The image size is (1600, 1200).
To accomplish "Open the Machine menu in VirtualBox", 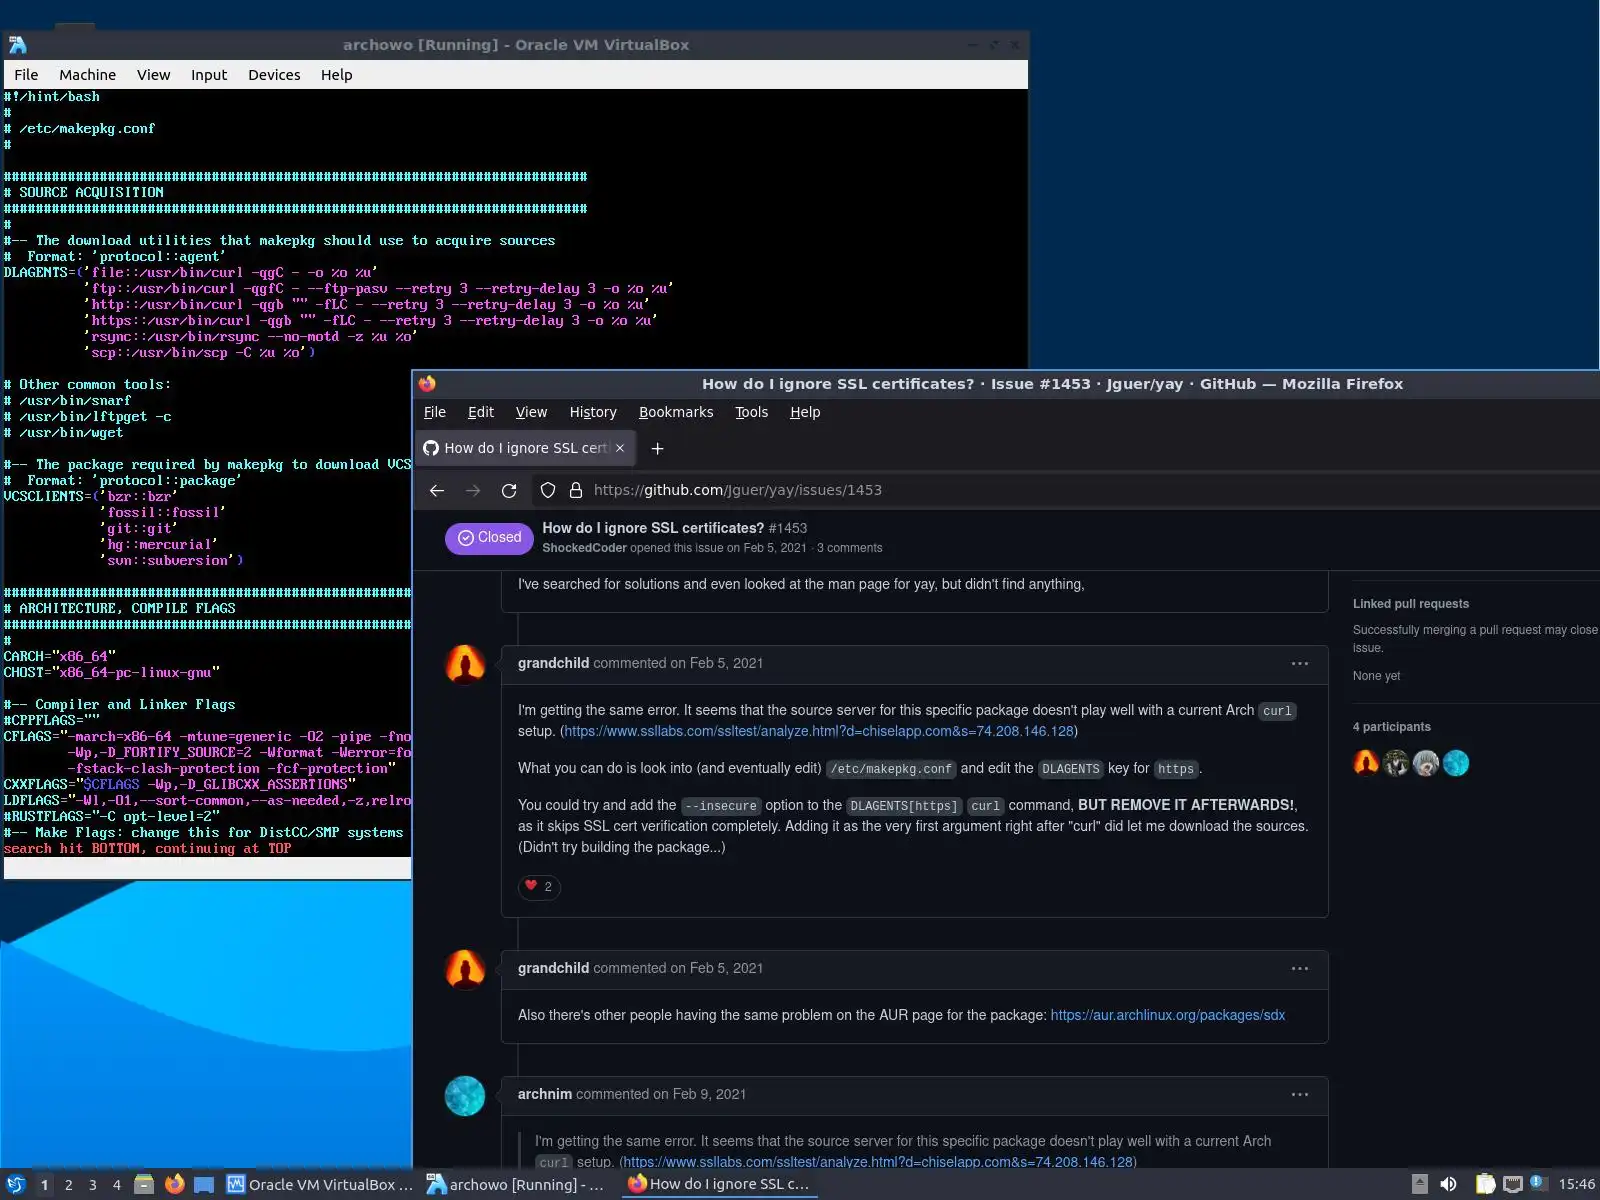I will pos(87,75).
